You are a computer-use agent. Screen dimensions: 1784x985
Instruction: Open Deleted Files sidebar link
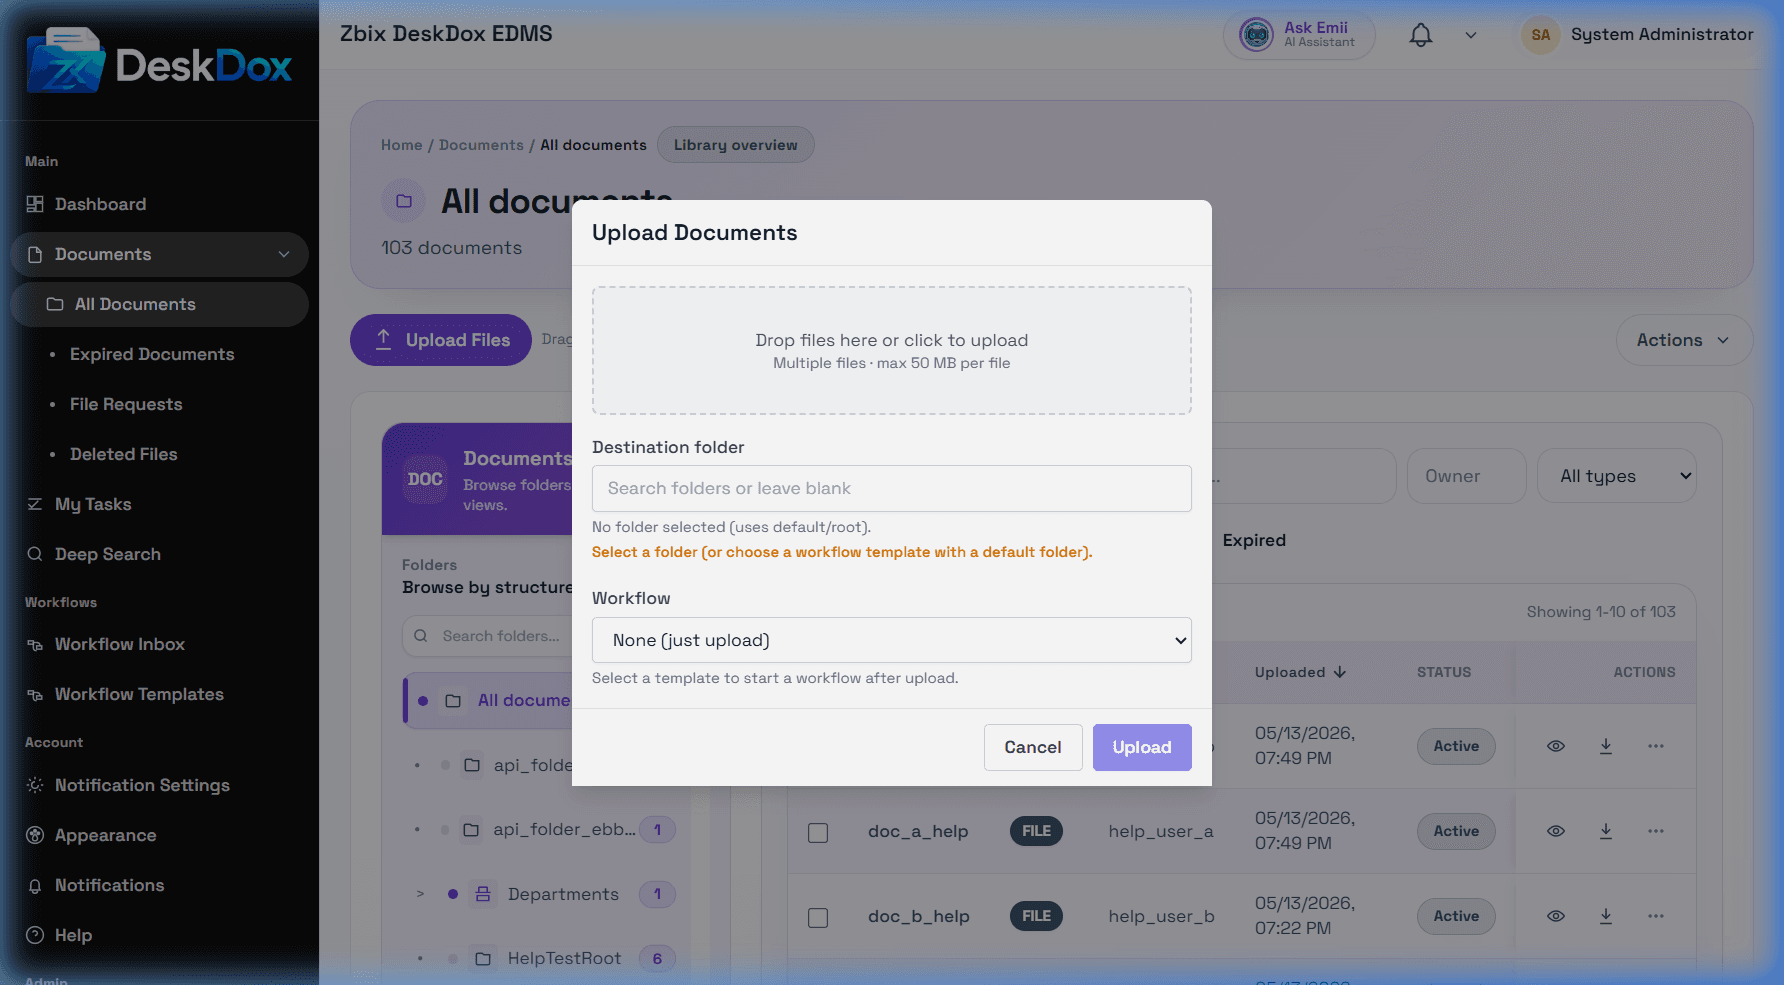pyautogui.click(x=123, y=454)
